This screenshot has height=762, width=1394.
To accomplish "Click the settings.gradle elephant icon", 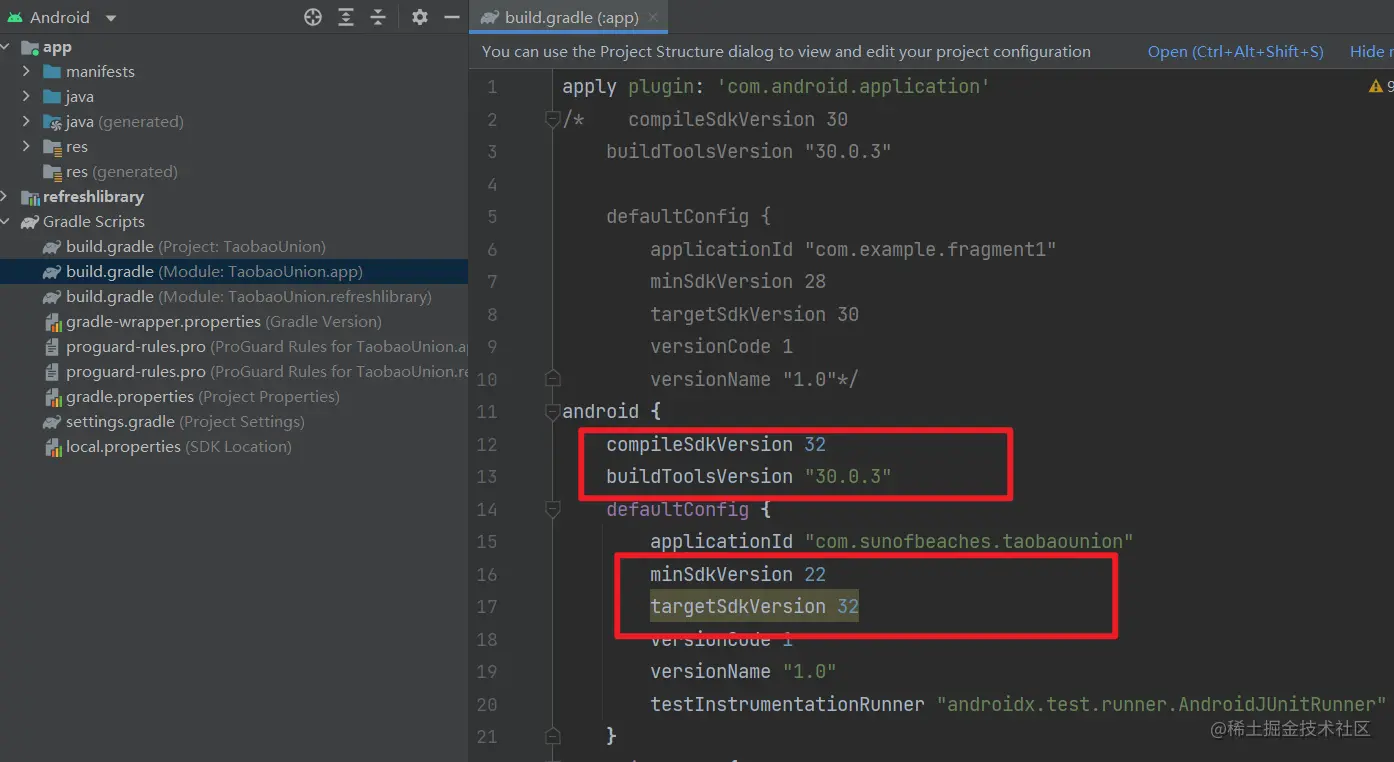I will click(x=52, y=422).
